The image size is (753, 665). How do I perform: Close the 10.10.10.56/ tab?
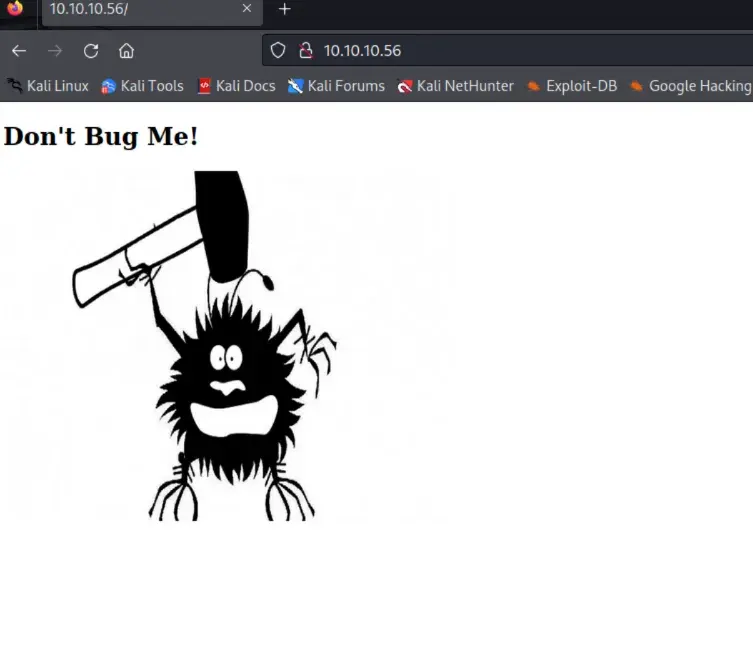247,9
